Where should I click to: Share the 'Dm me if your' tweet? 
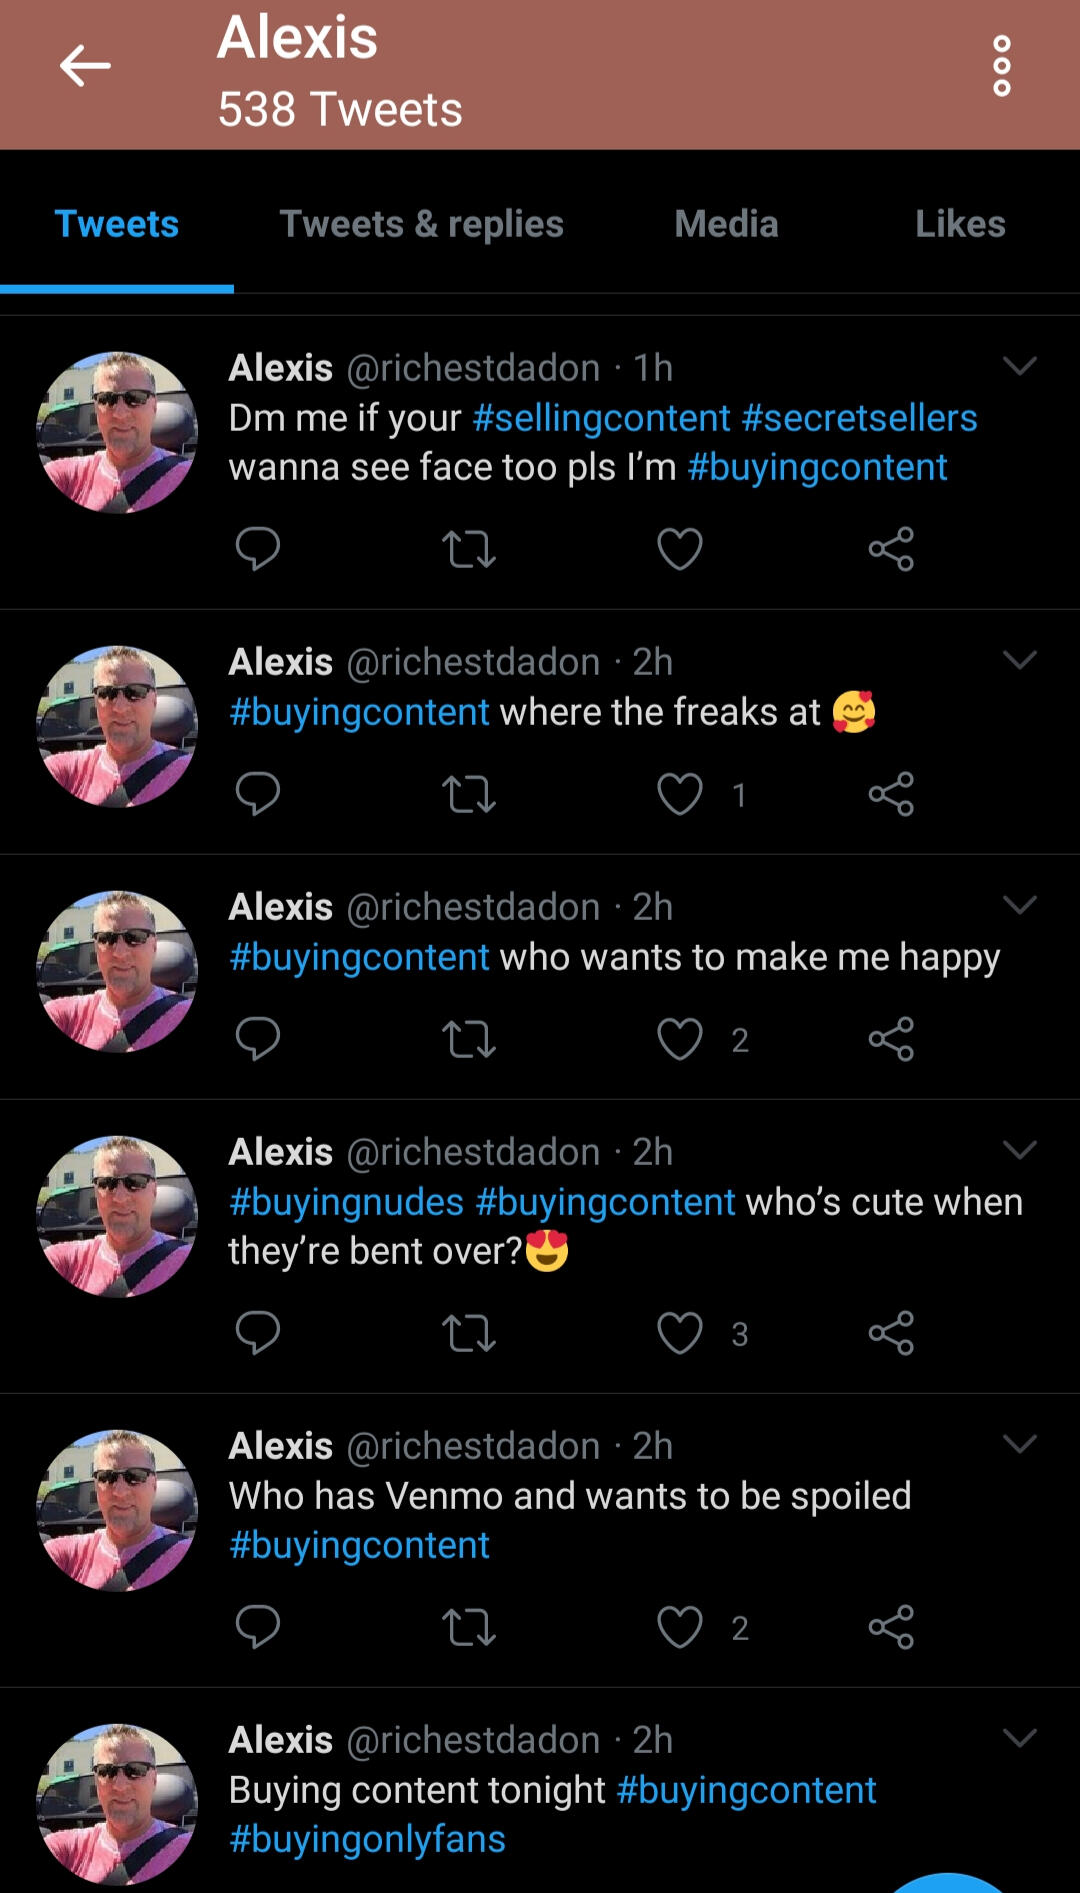(891, 549)
